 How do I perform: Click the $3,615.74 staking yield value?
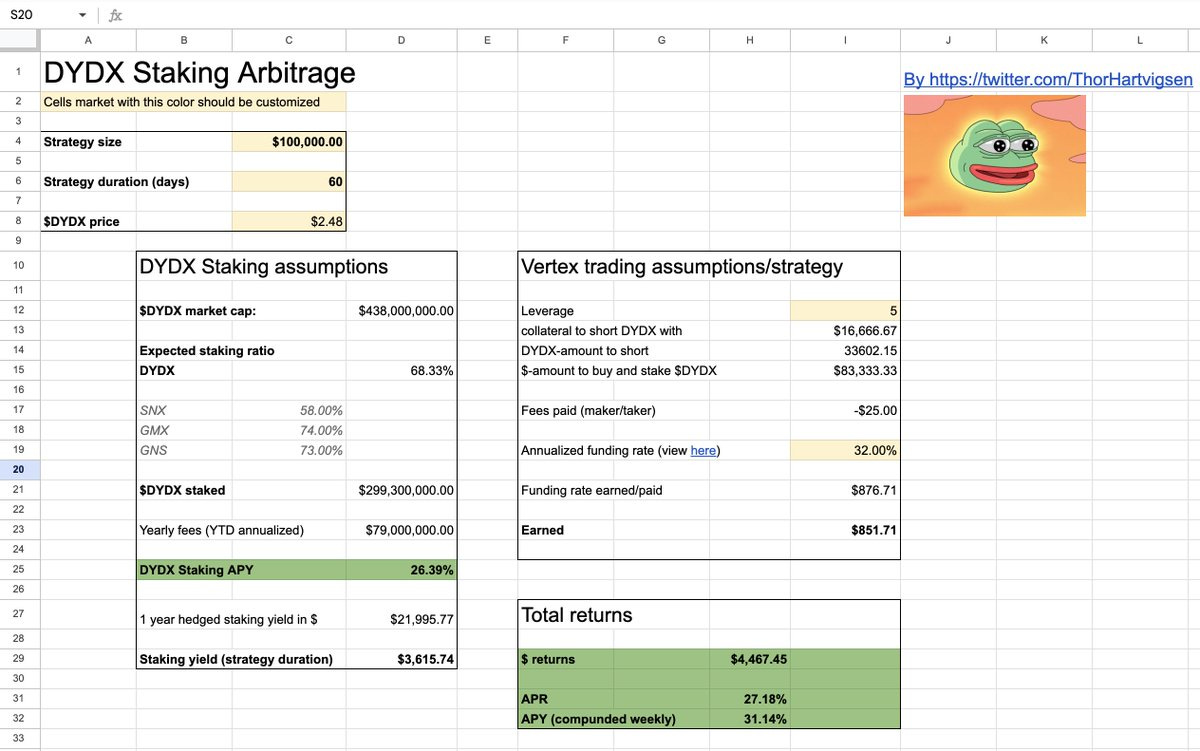coord(425,660)
